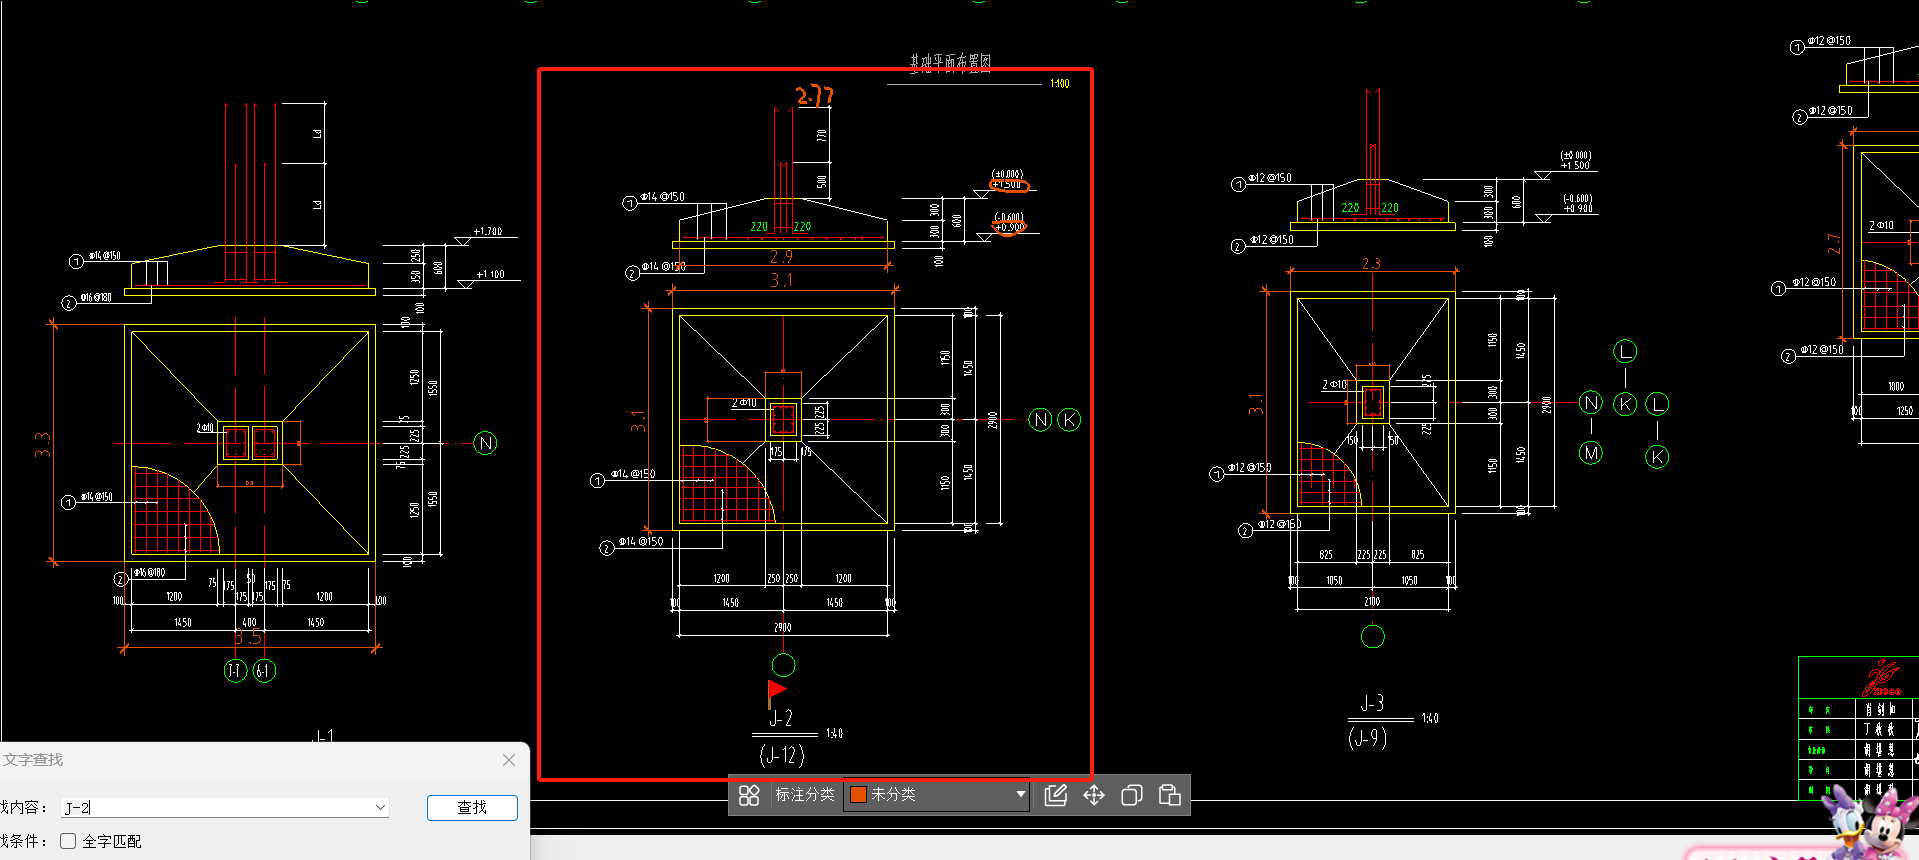Click the +1.700 elevation text
The image size is (1919, 860).
click(488, 231)
